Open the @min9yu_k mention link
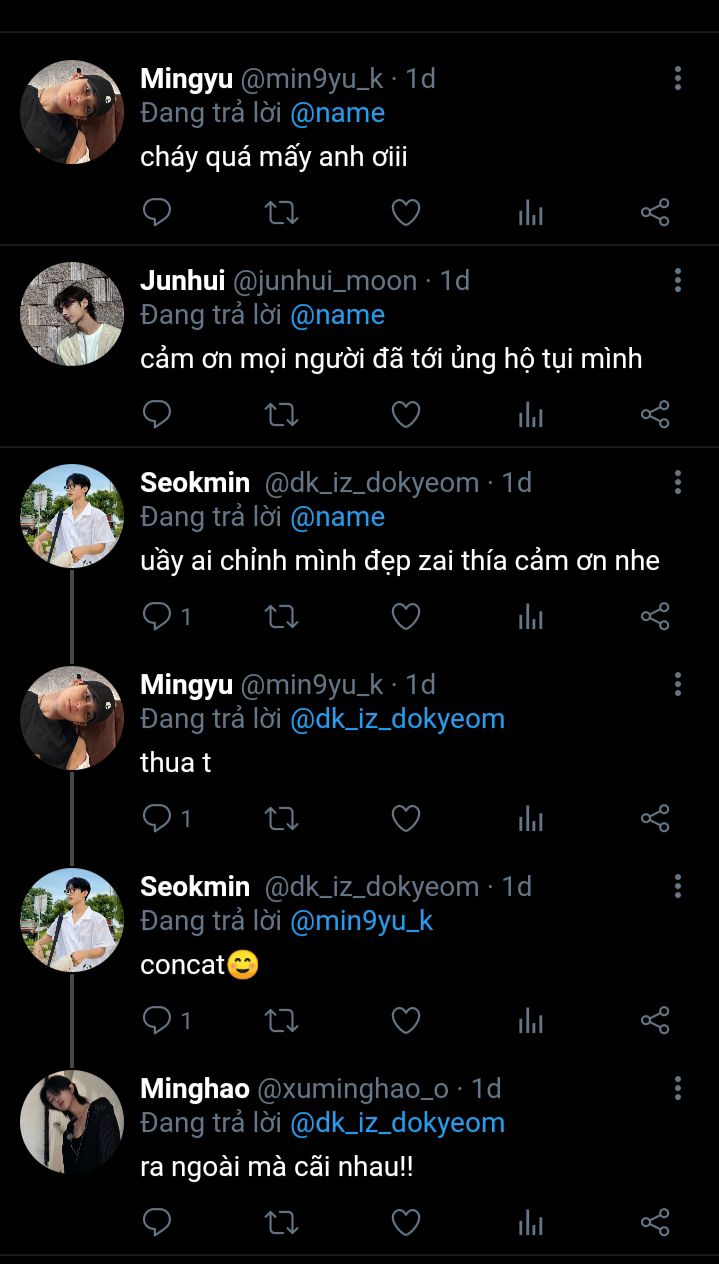The image size is (719, 1264). click(361, 921)
